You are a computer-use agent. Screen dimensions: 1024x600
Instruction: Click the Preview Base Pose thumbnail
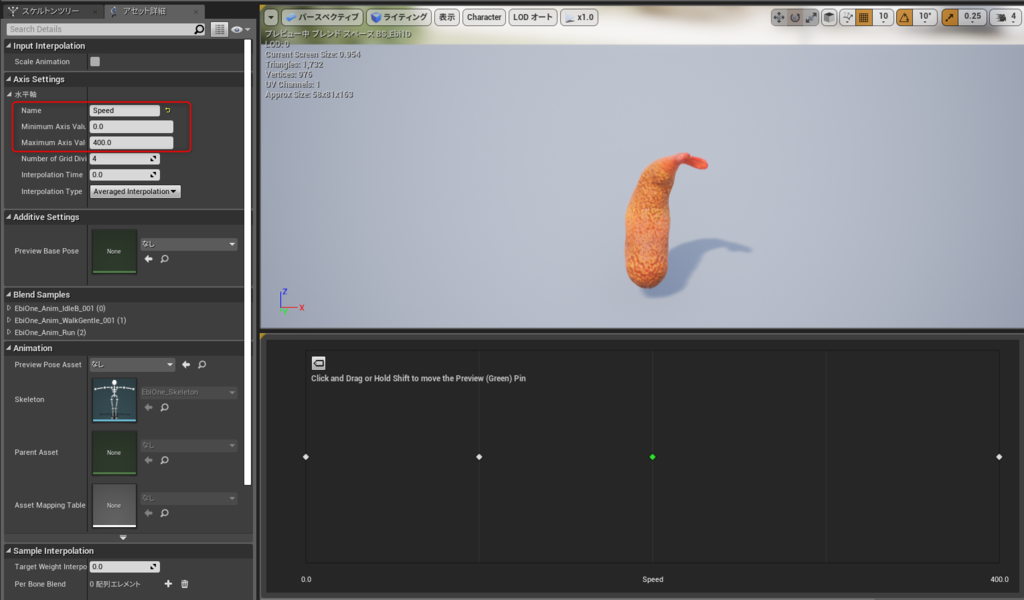click(114, 251)
